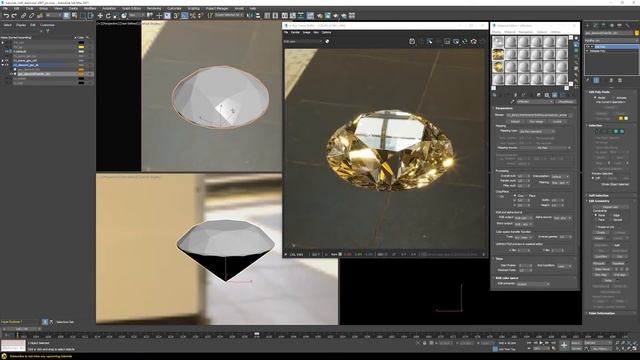
Task: Open Image menu in V-Ray frame buffer
Action: pyautogui.click(x=307, y=32)
